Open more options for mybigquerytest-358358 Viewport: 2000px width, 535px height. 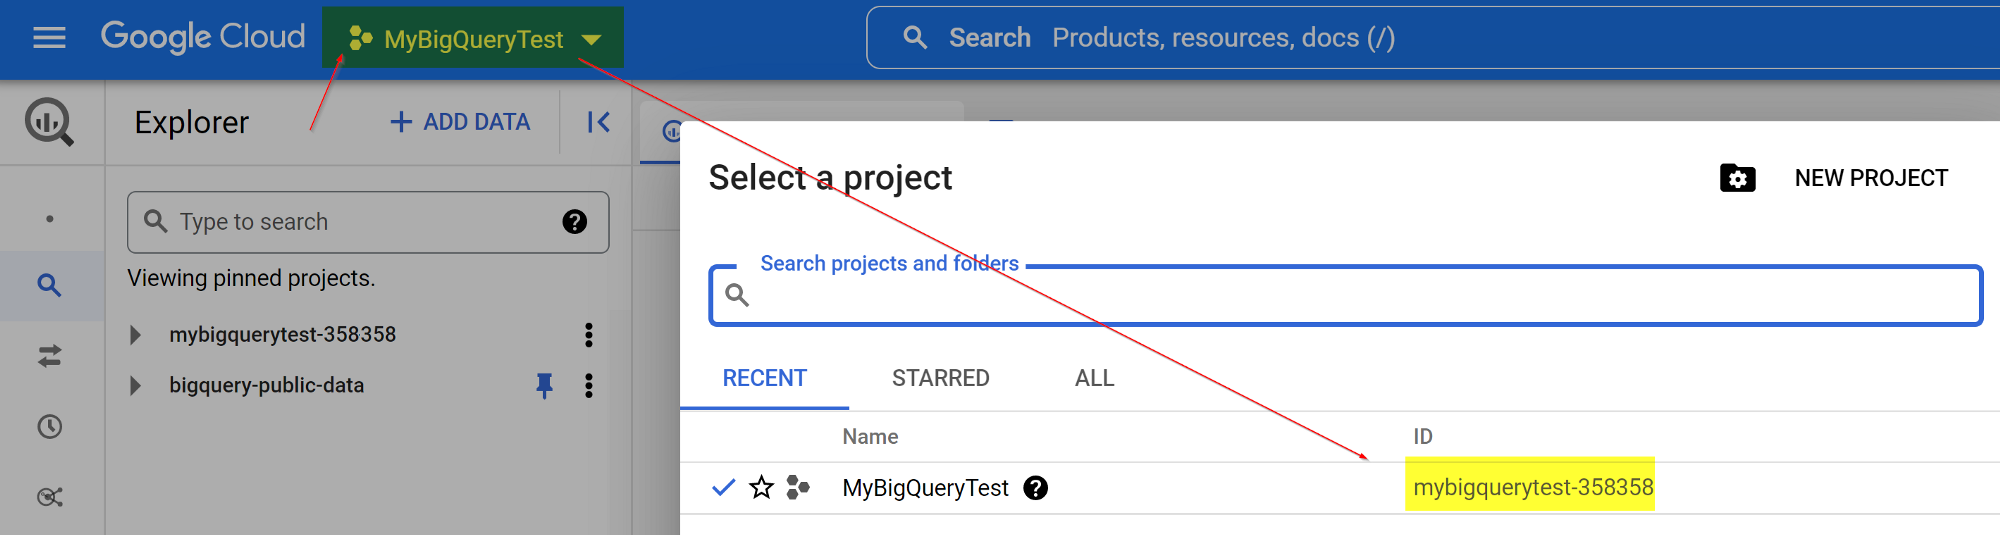[589, 335]
